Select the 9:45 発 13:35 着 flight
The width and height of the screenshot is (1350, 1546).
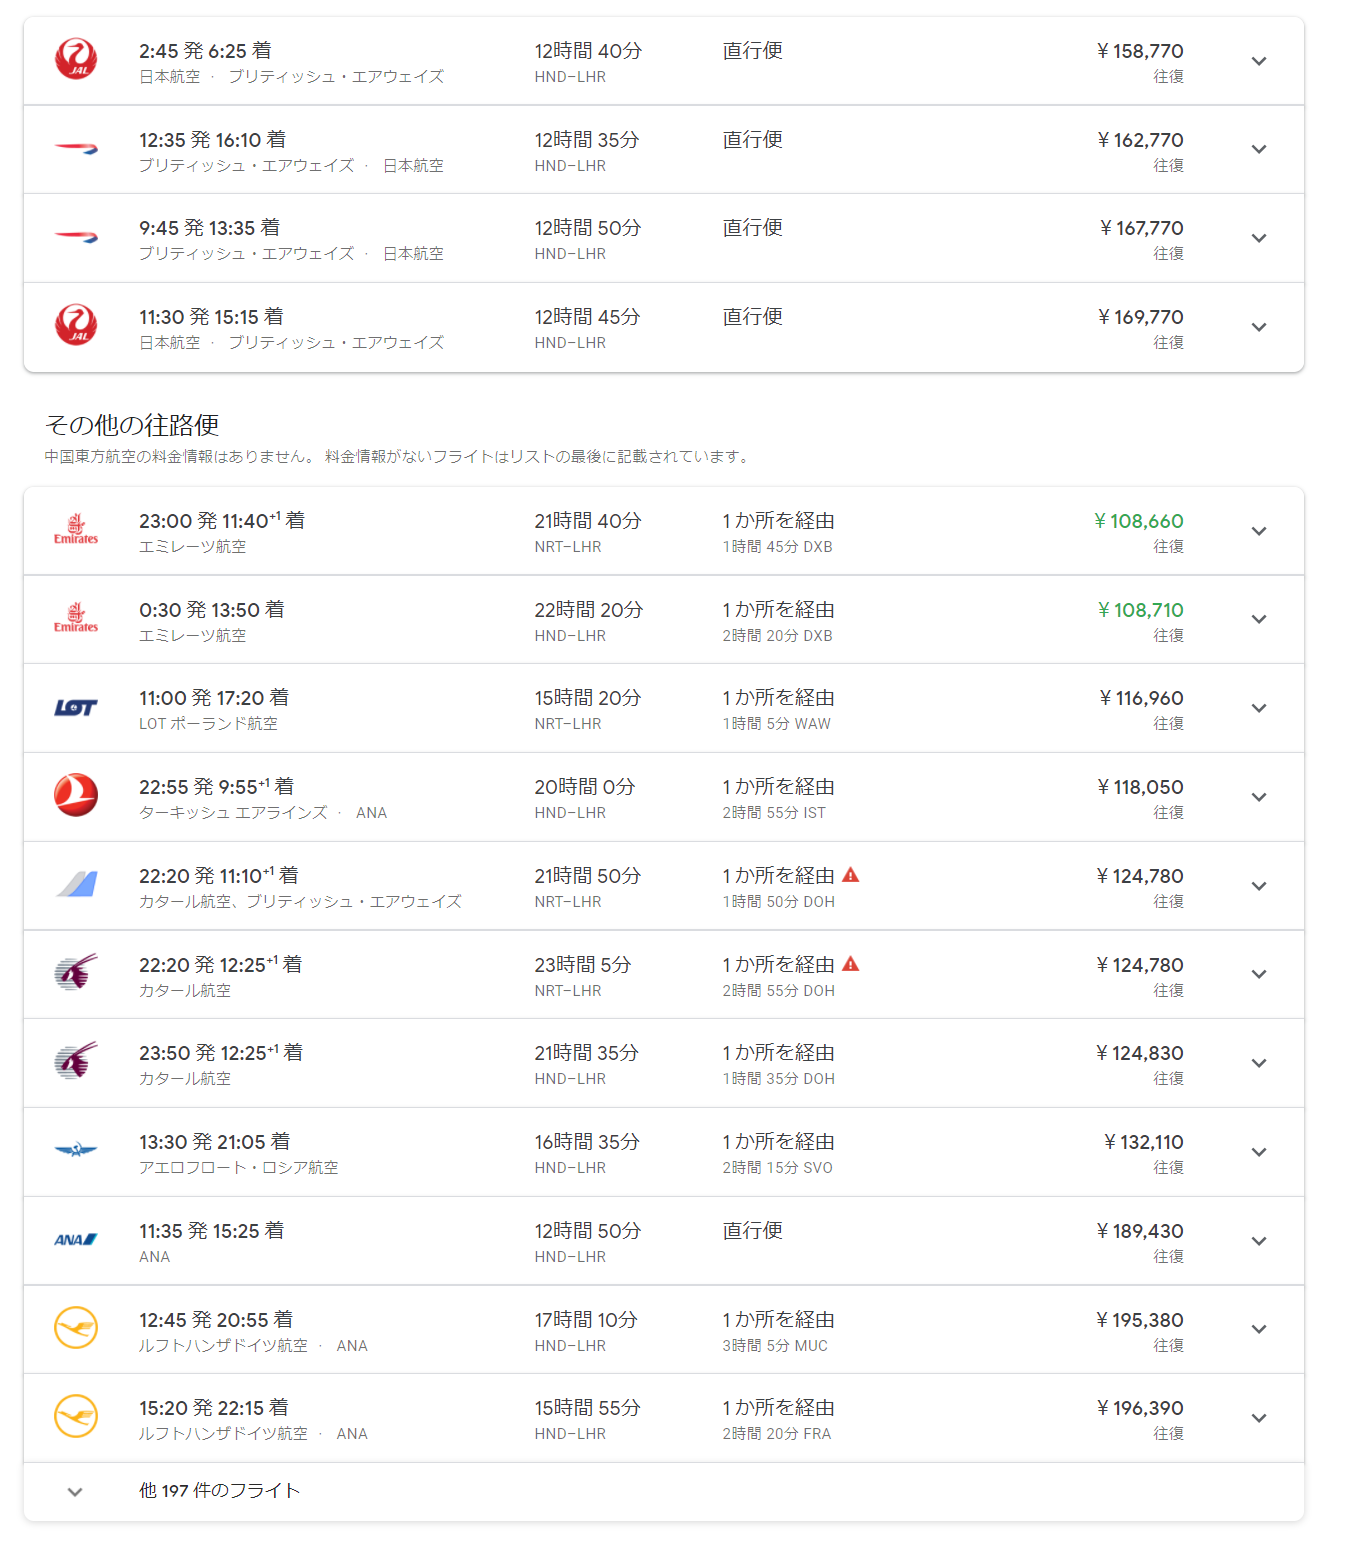pos(209,228)
